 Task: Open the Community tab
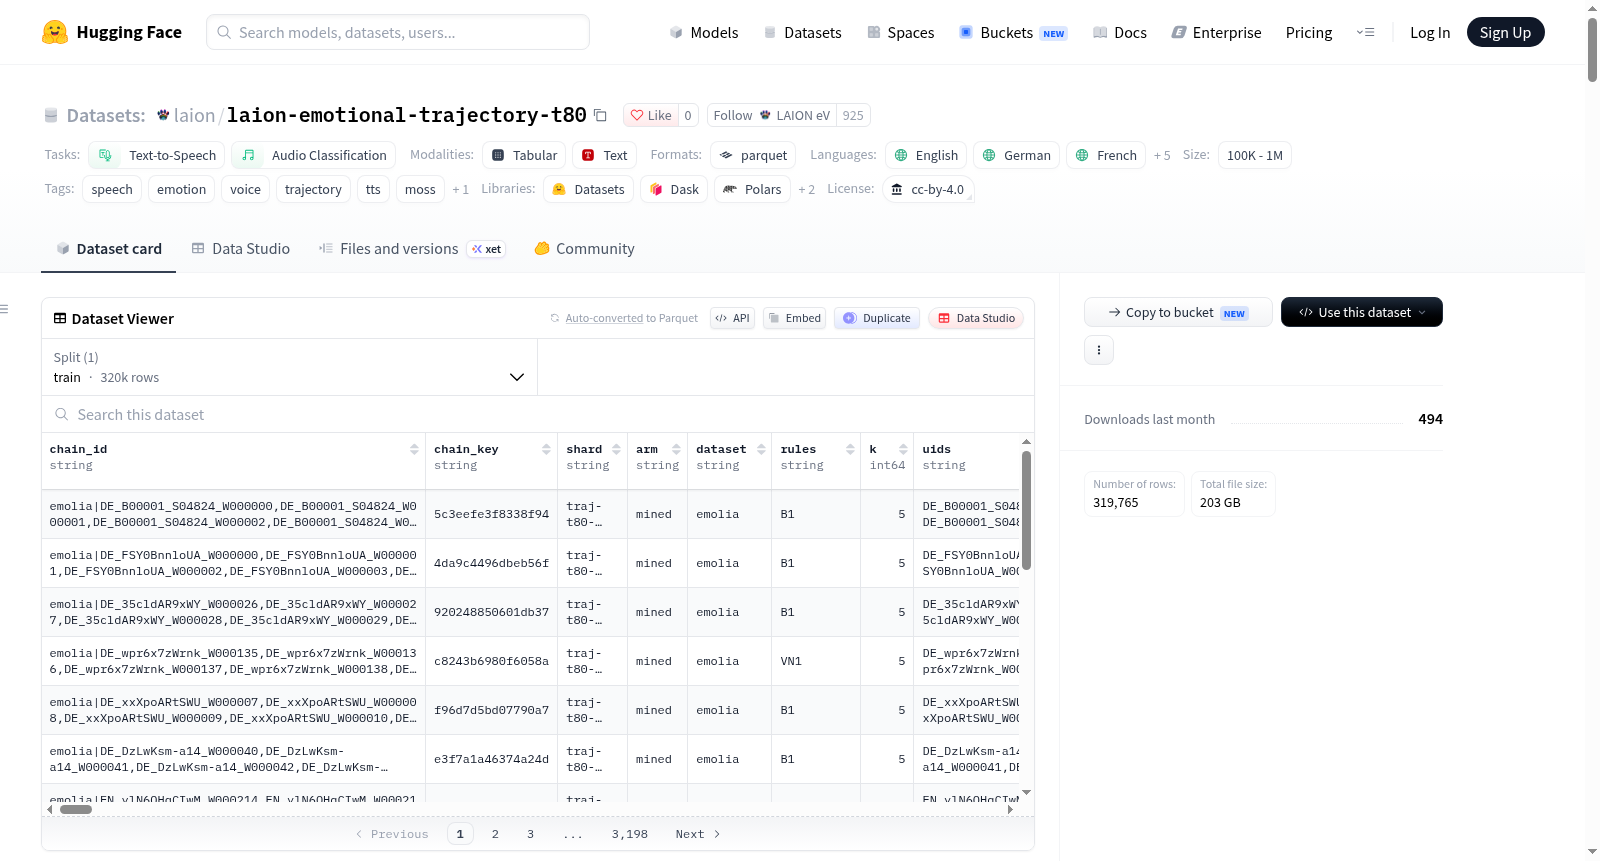click(x=584, y=249)
